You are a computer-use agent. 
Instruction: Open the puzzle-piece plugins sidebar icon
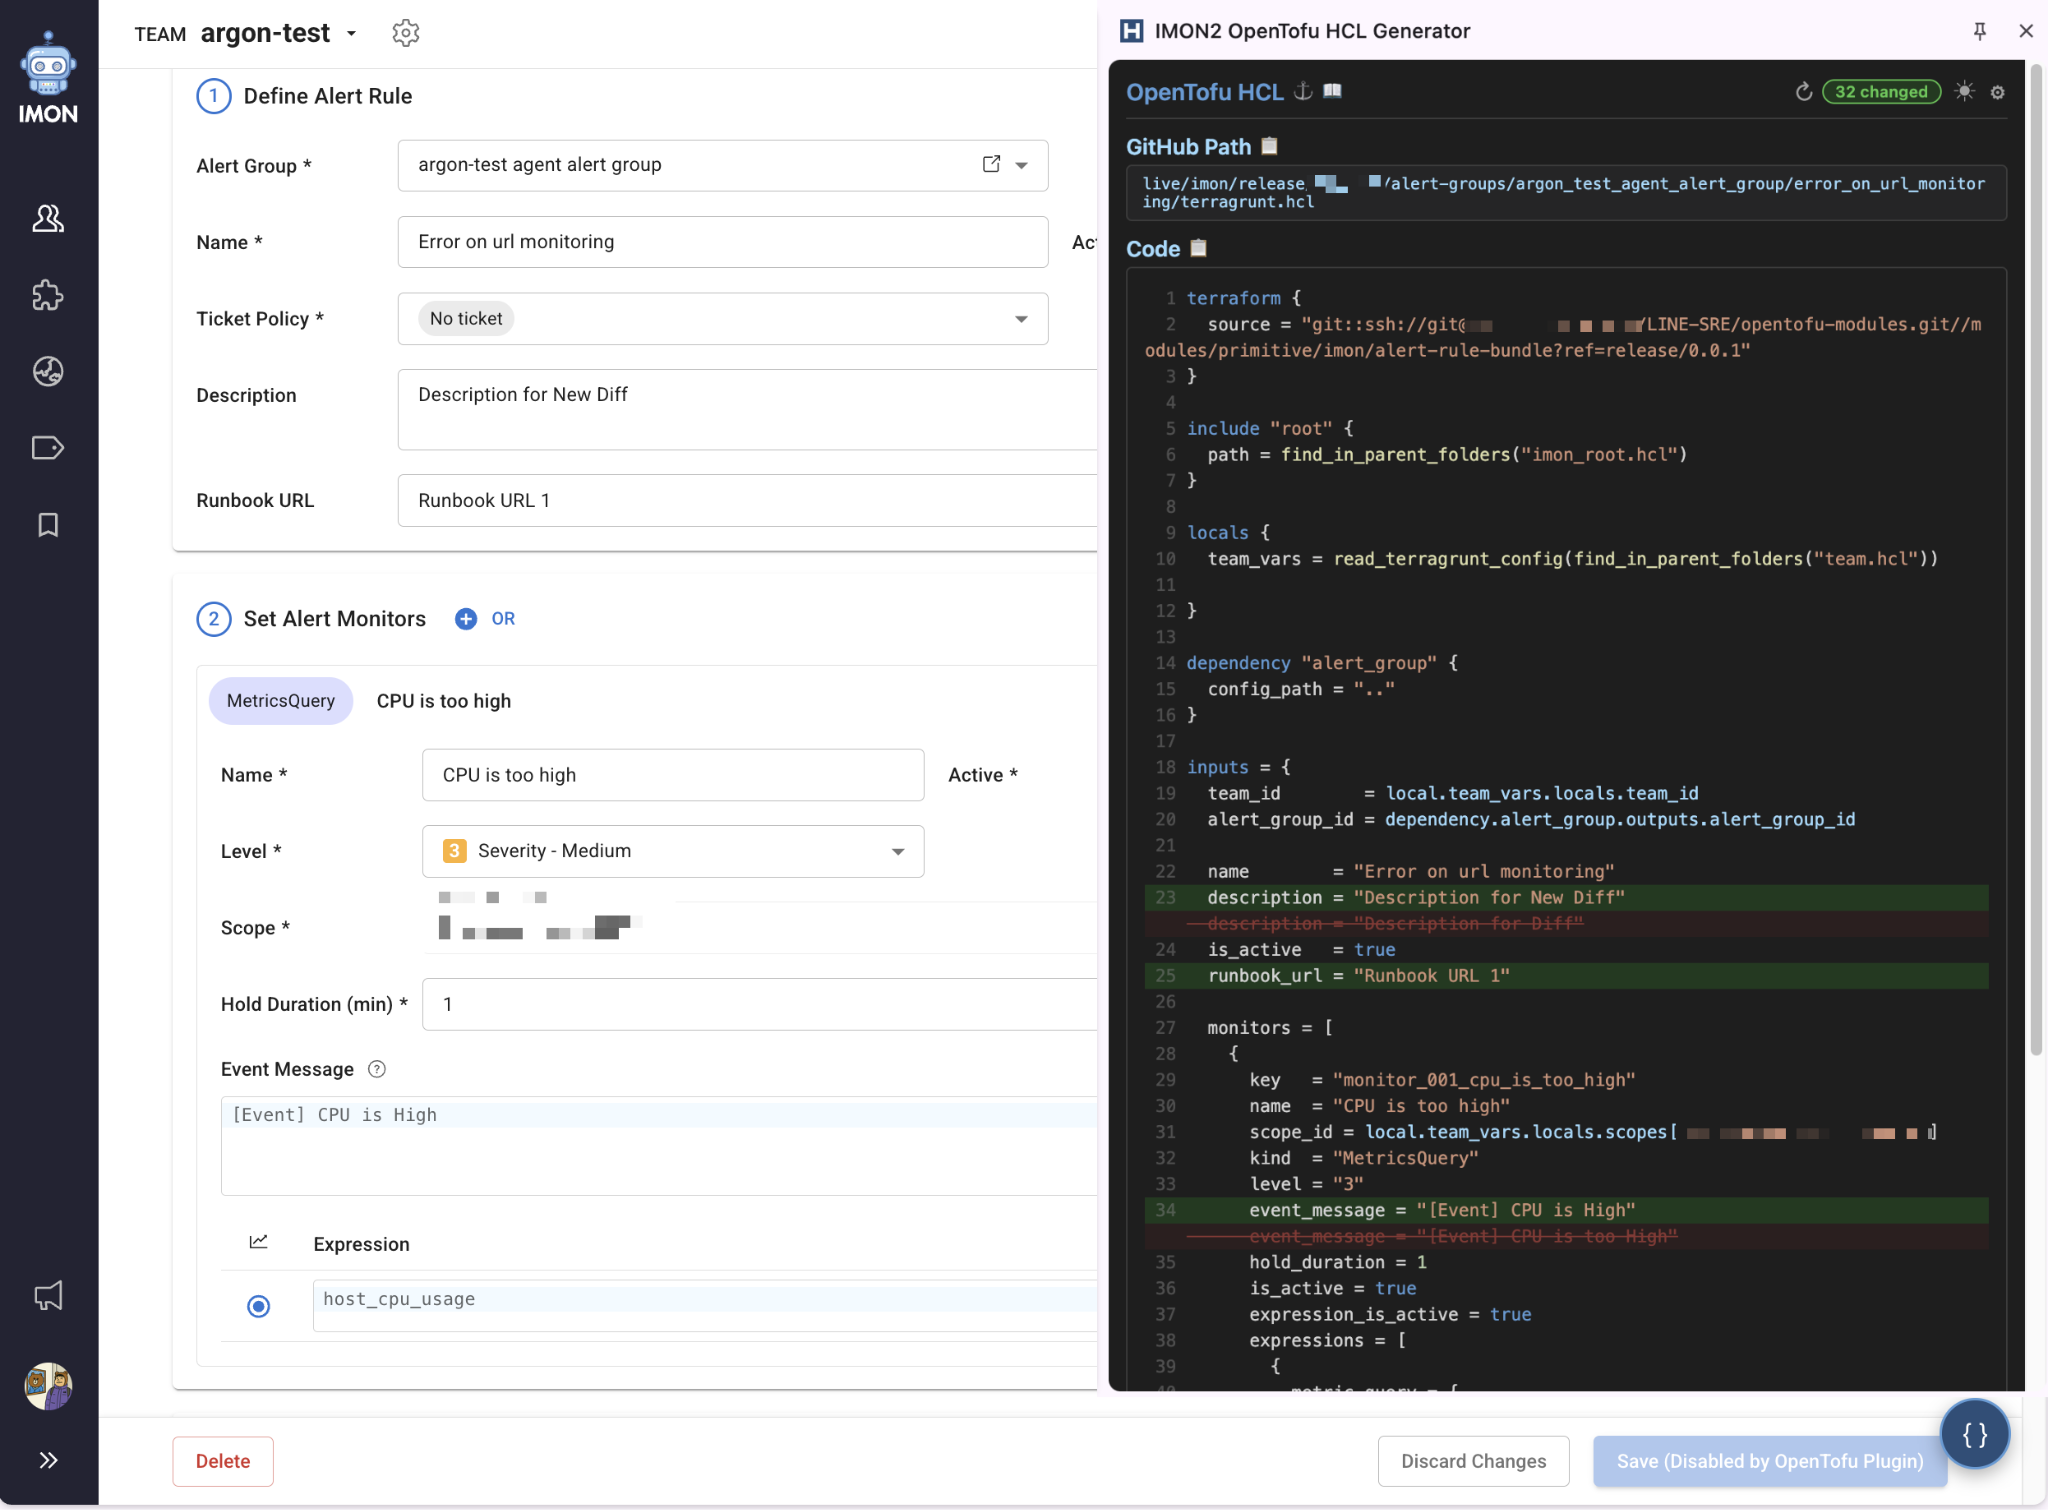point(48,295)
